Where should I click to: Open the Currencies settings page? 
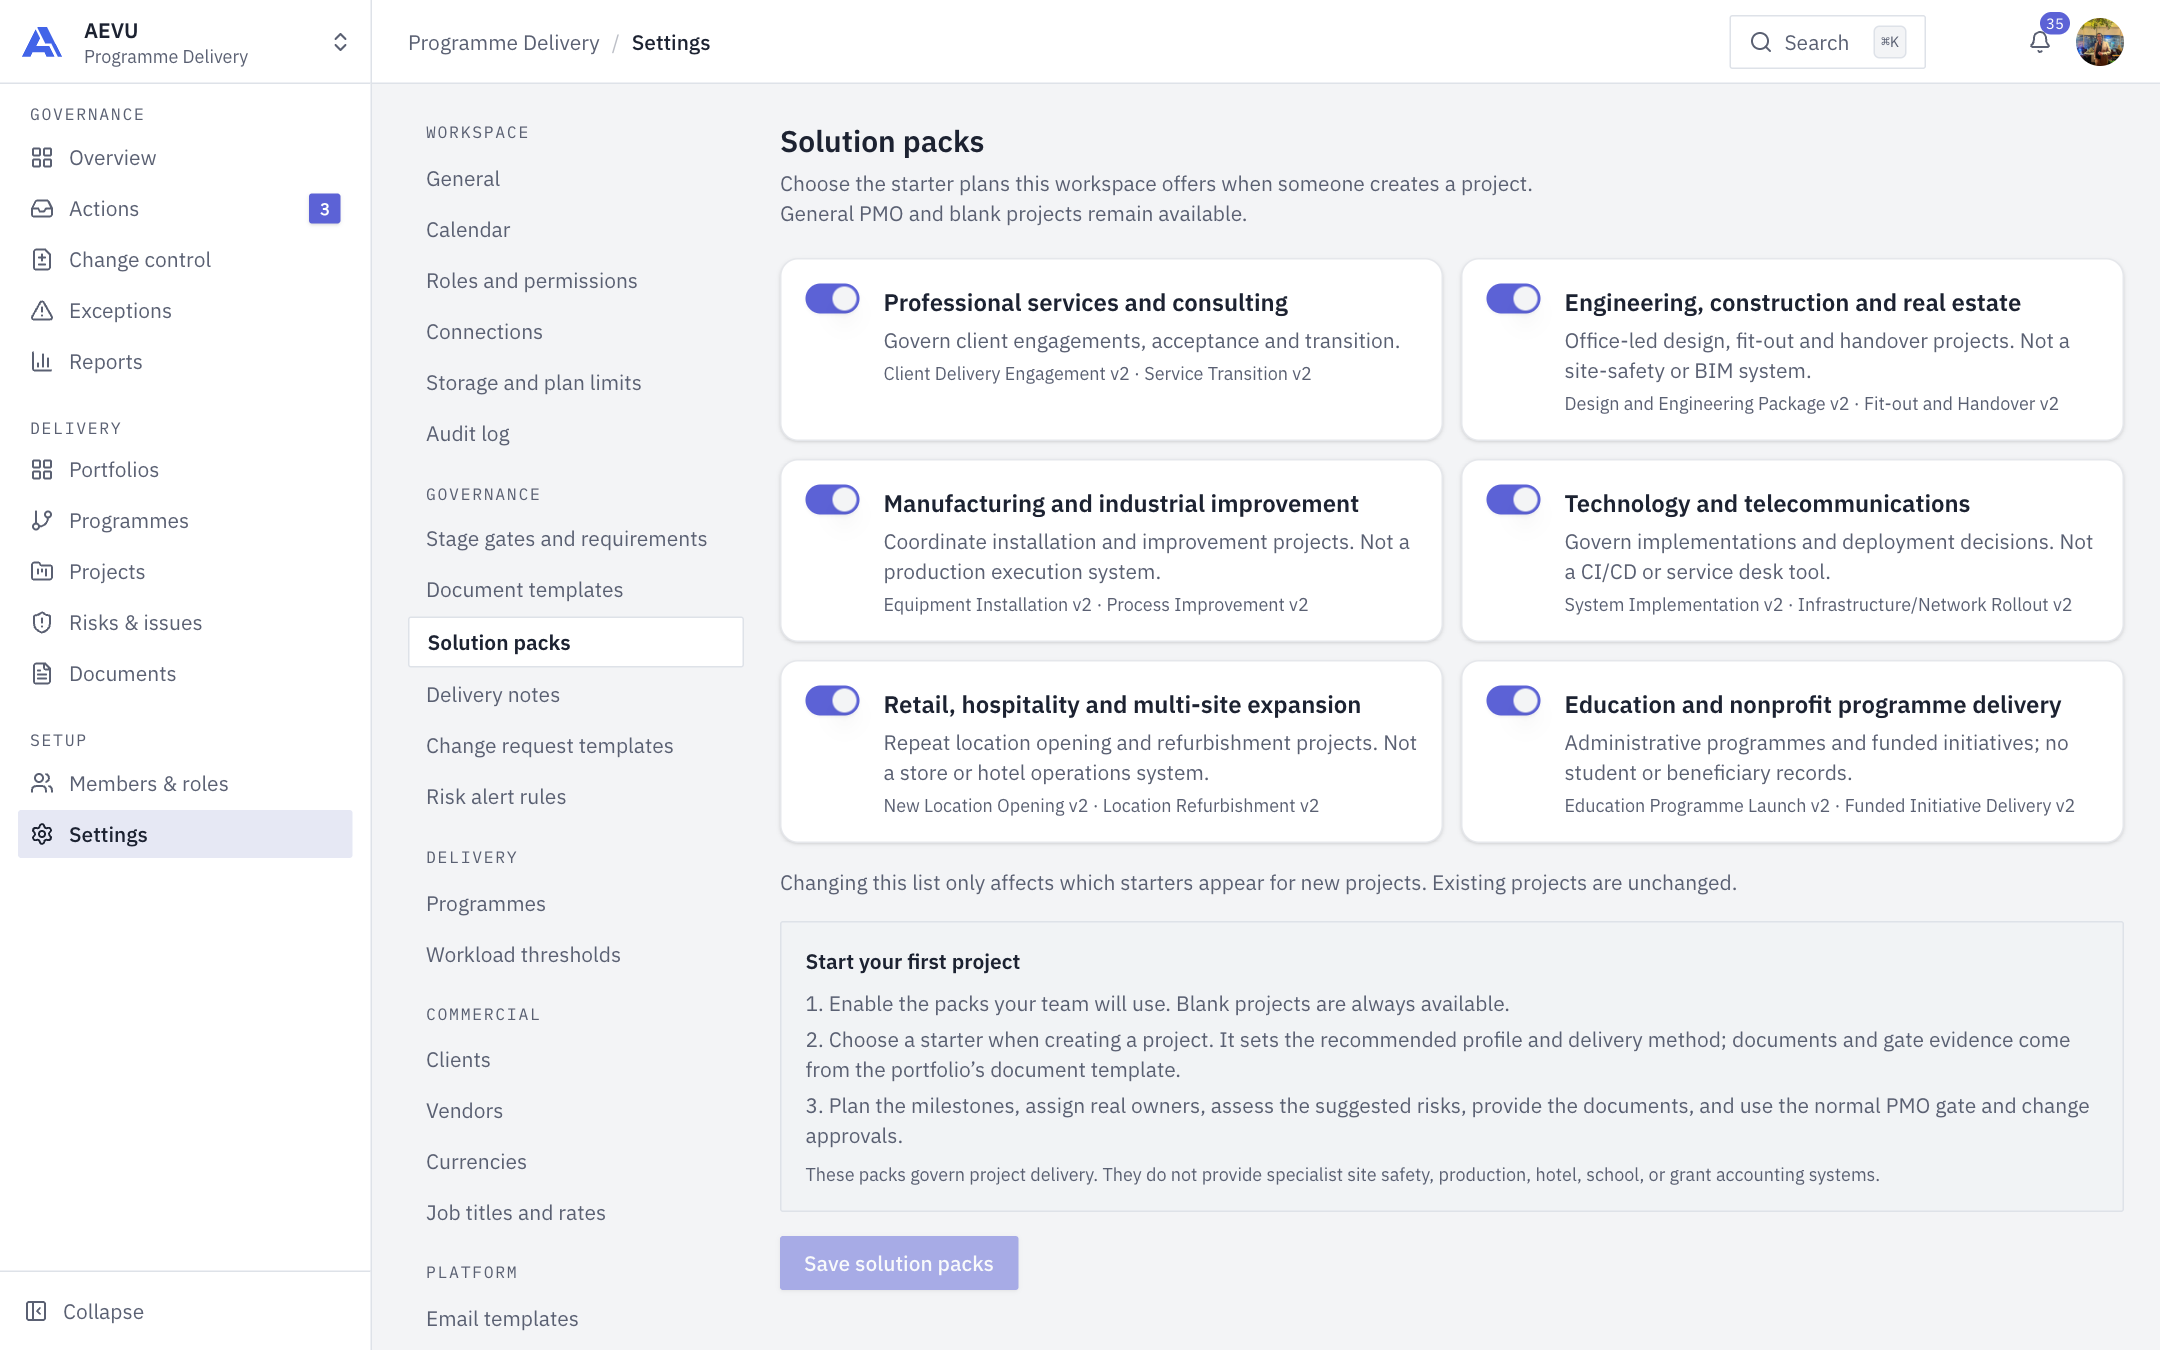476,1162
